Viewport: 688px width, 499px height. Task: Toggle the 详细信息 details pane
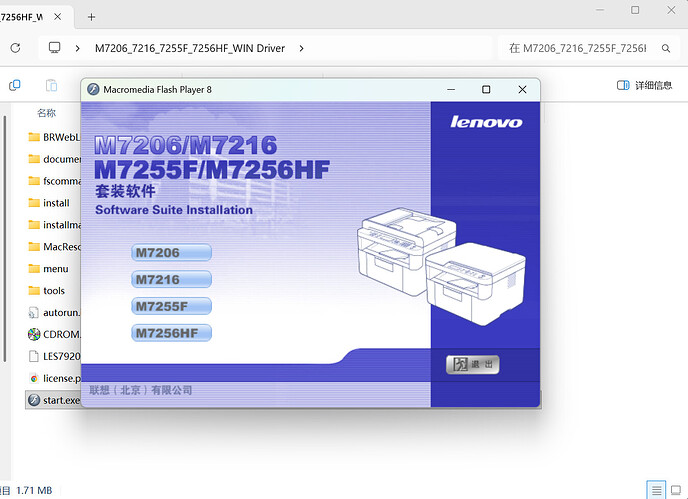645,85
